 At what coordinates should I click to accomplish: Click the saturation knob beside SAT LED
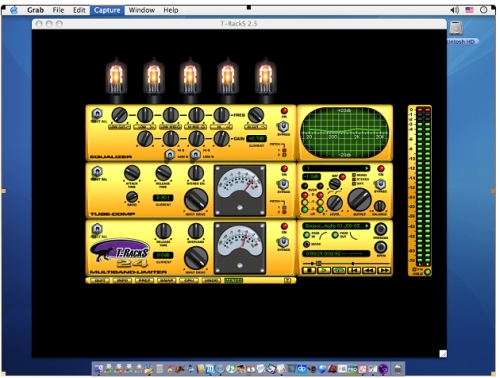[x=334, y=184]
